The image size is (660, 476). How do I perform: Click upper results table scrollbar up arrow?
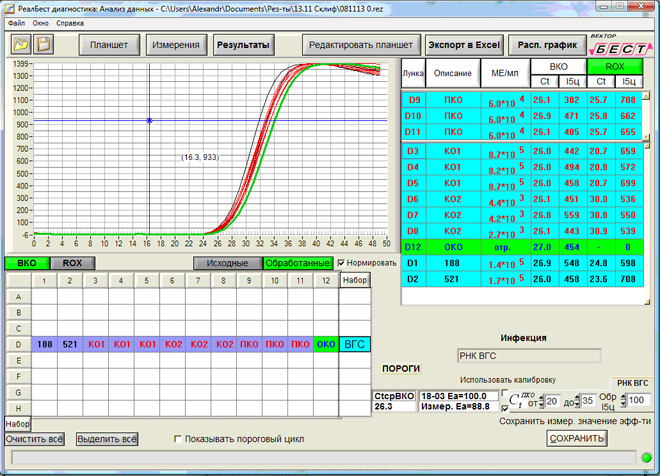(x=646, y=96)
